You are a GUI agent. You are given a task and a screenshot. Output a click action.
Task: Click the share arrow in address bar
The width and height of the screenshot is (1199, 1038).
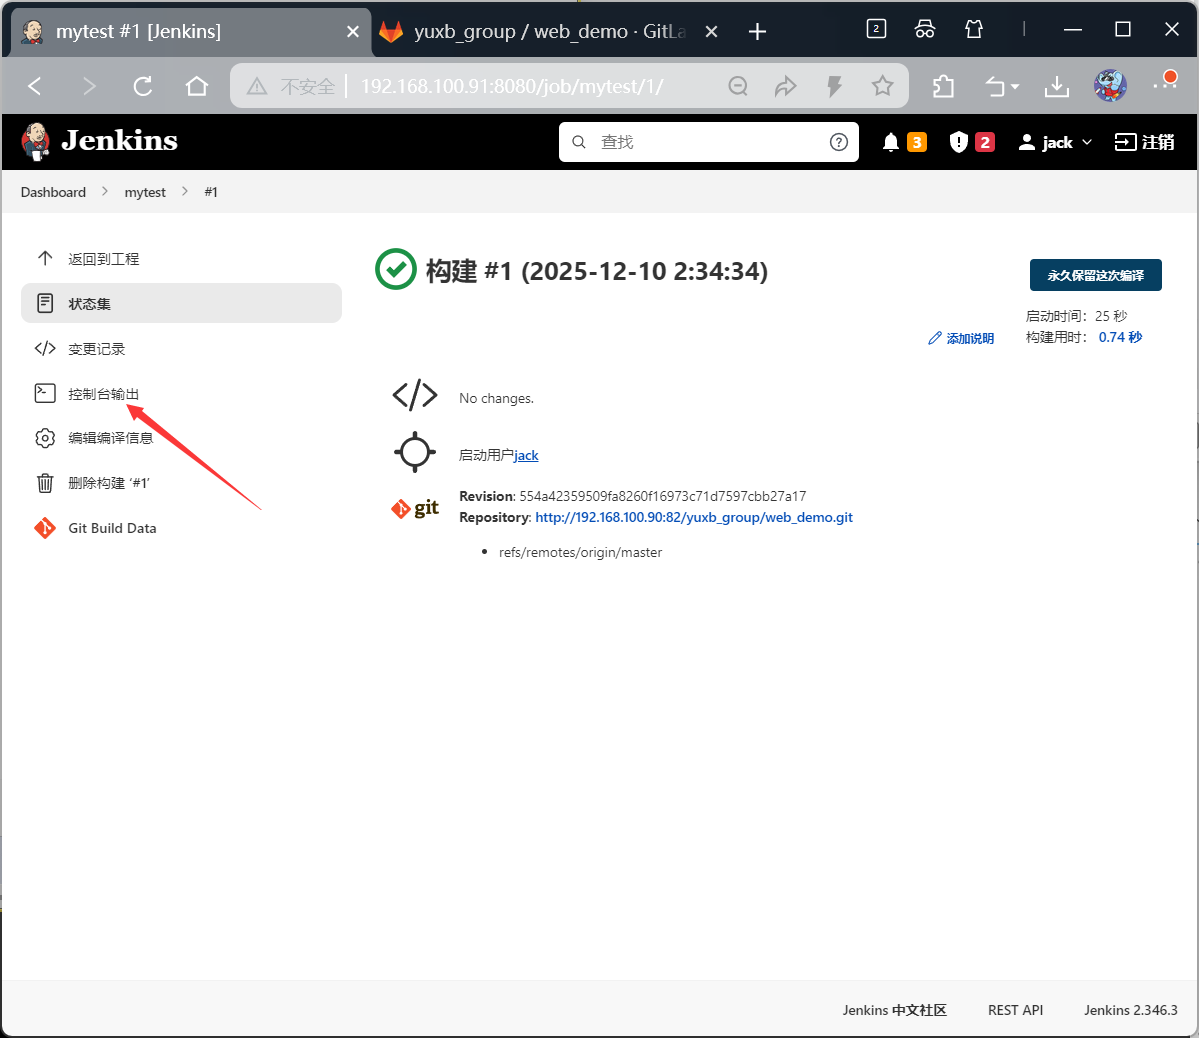(x=785, y=86)
